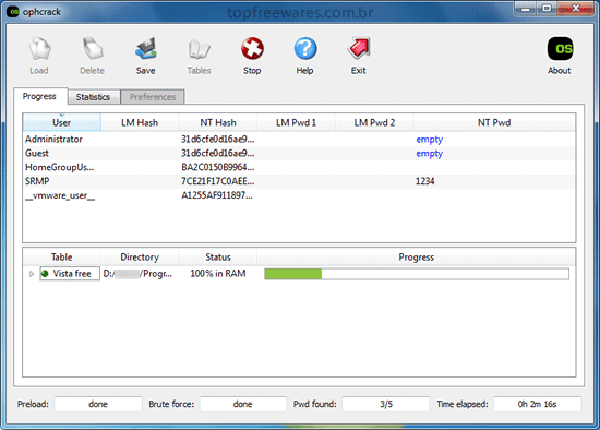Click the Status column header
Viewport: 600px width, 430px height.
[x=218, y=257]
